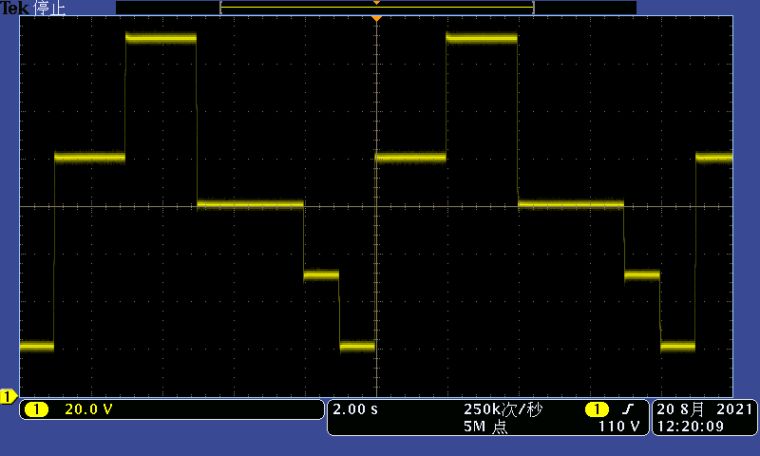Click the small orange marker in the record view bar

coord(376,3)
